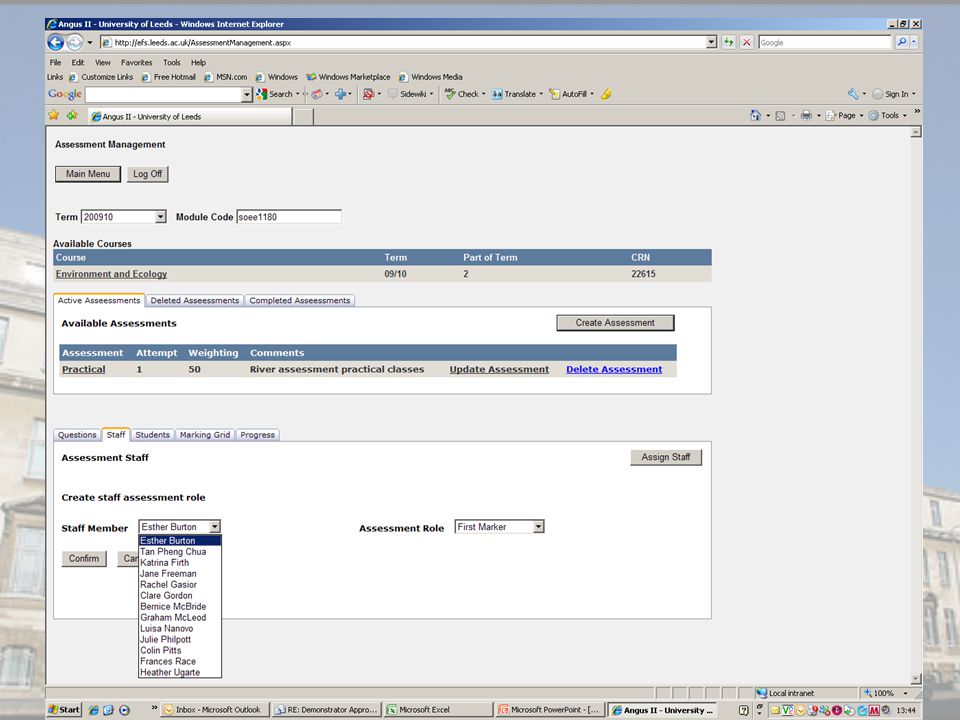The height and width of the screenshot is (720, 960).
Task: Click the Free Hotmail link in Links bar
Action: pyautogui.click(x=169, y=77)
